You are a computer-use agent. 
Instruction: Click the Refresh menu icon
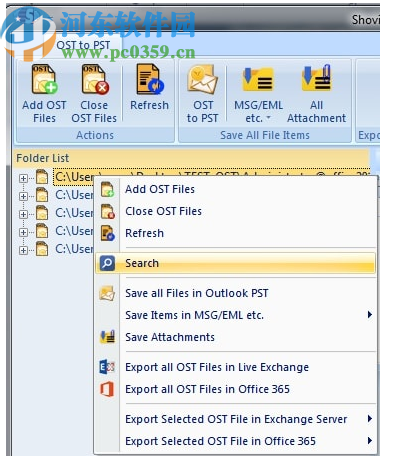pyautogui.click(x=107, y=233)
